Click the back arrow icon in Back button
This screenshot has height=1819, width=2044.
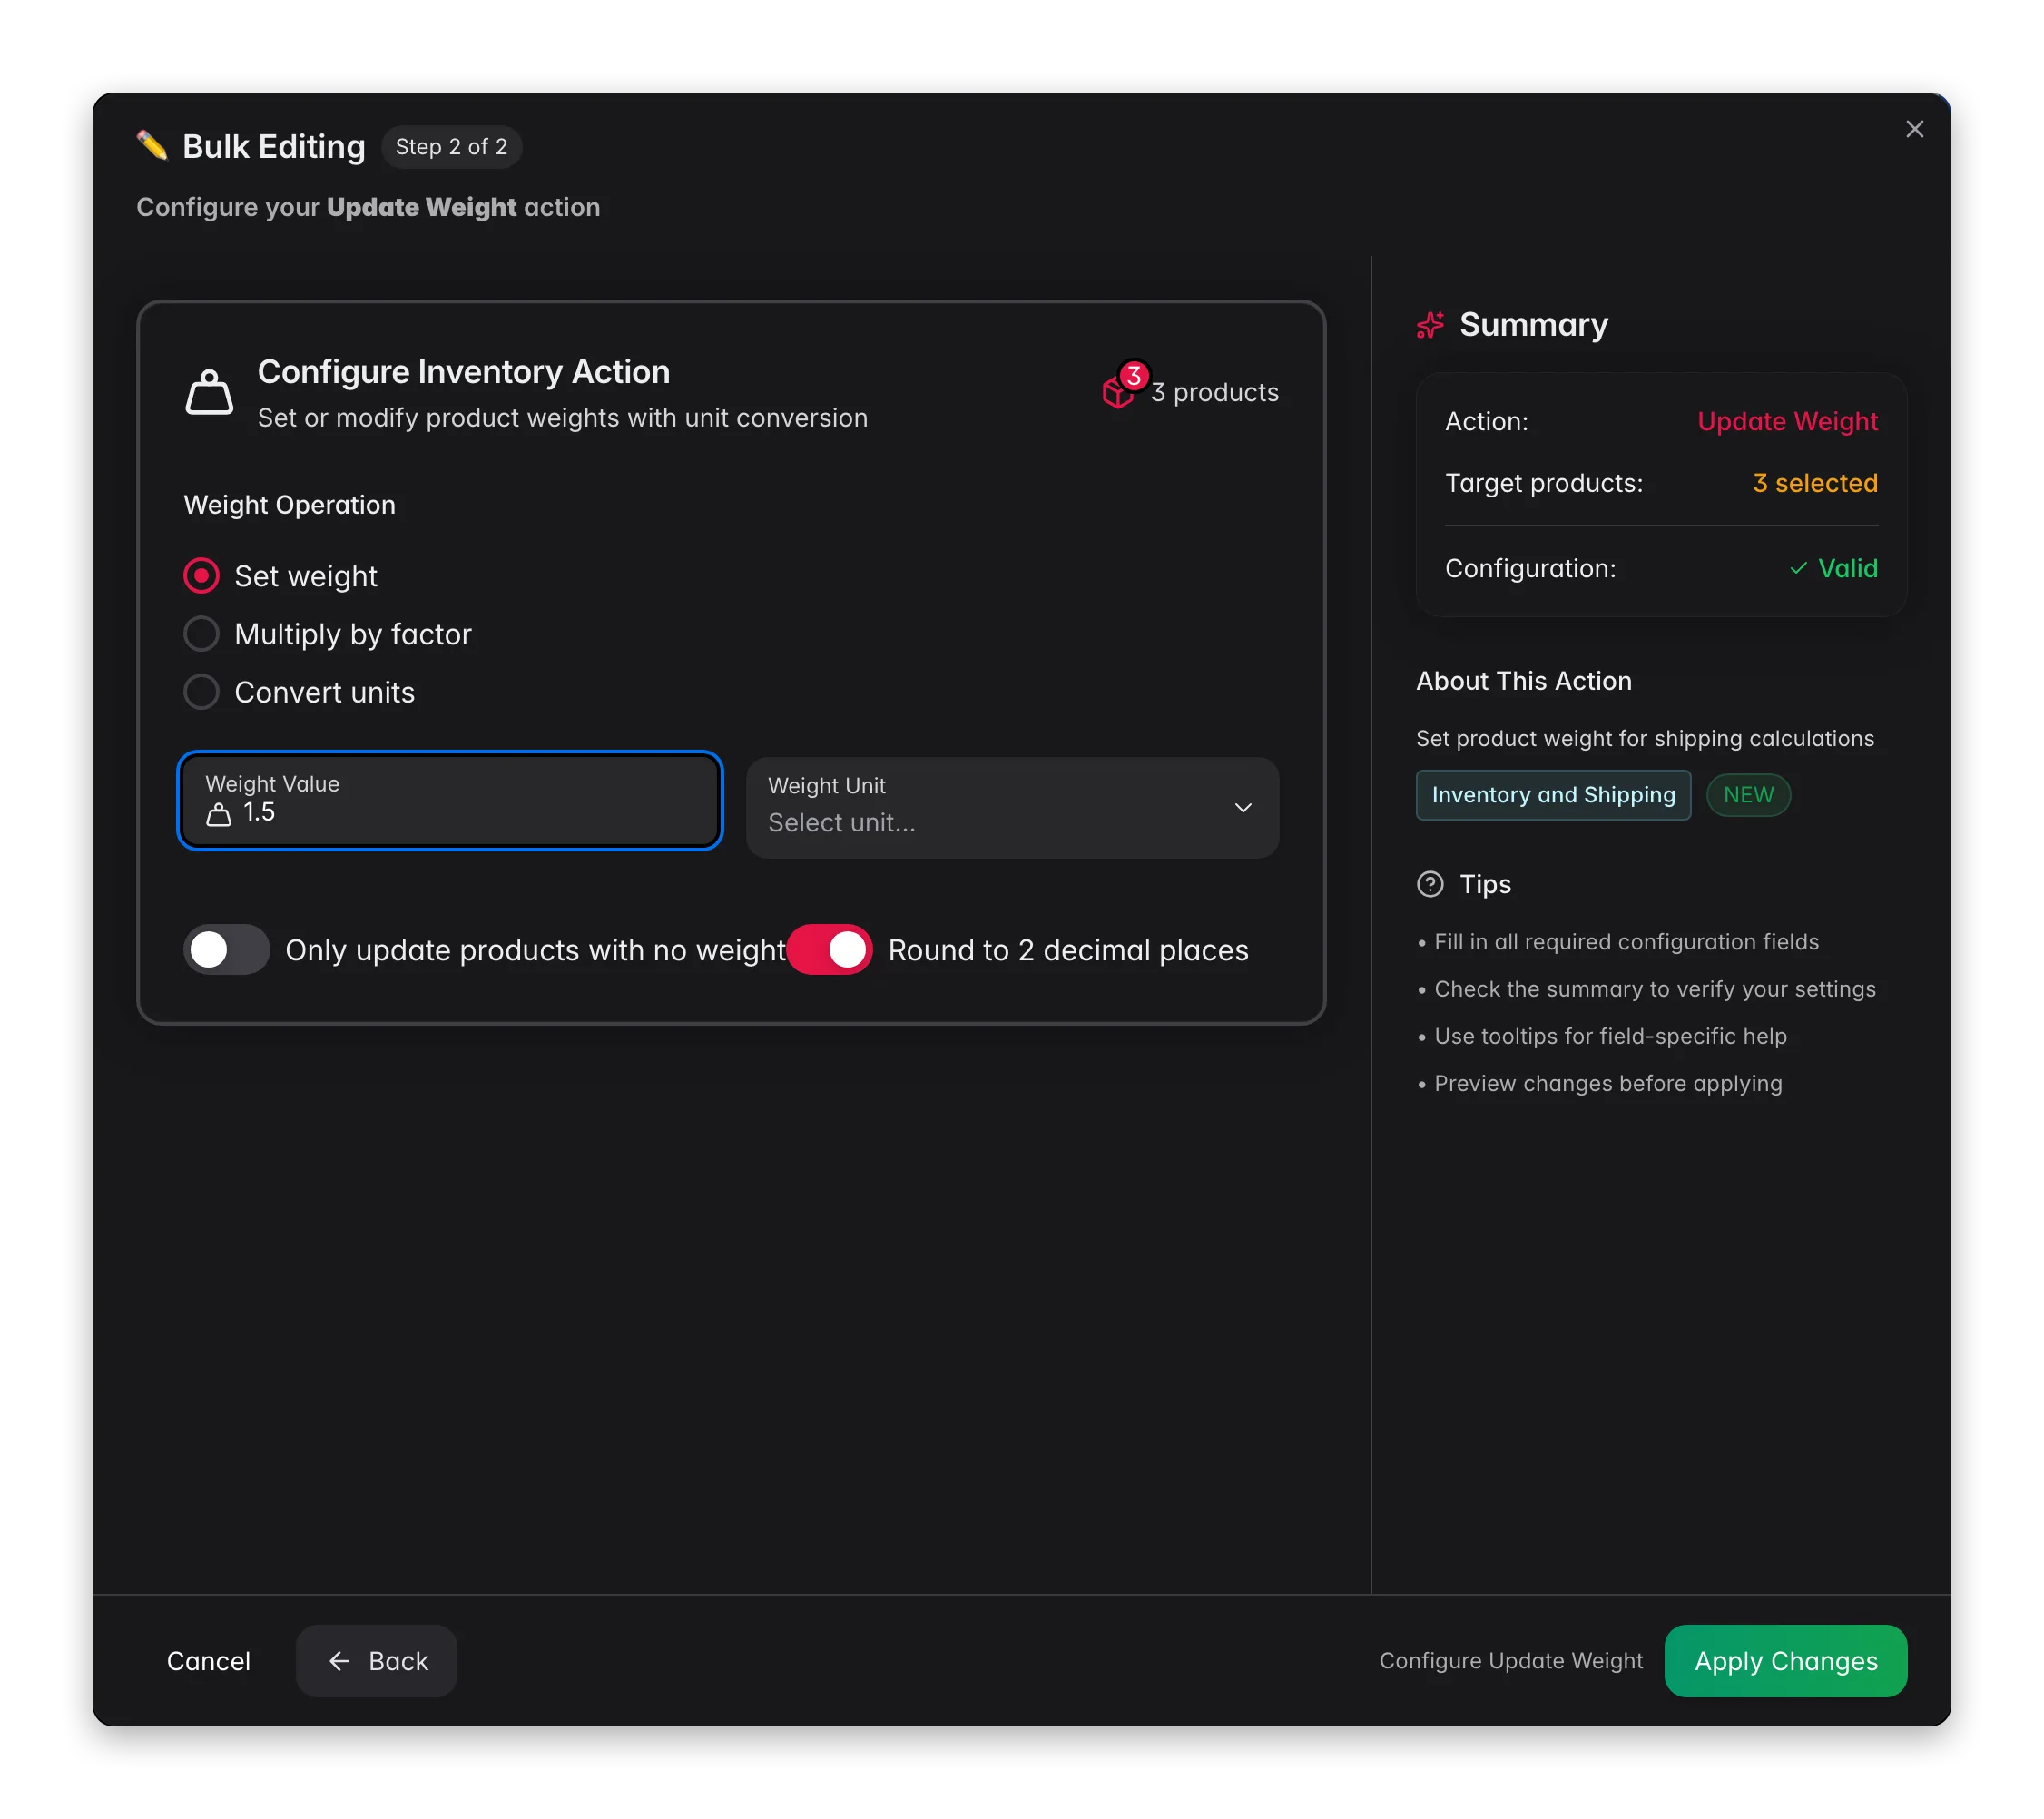pyautogui.click(x=339, y=1661)
